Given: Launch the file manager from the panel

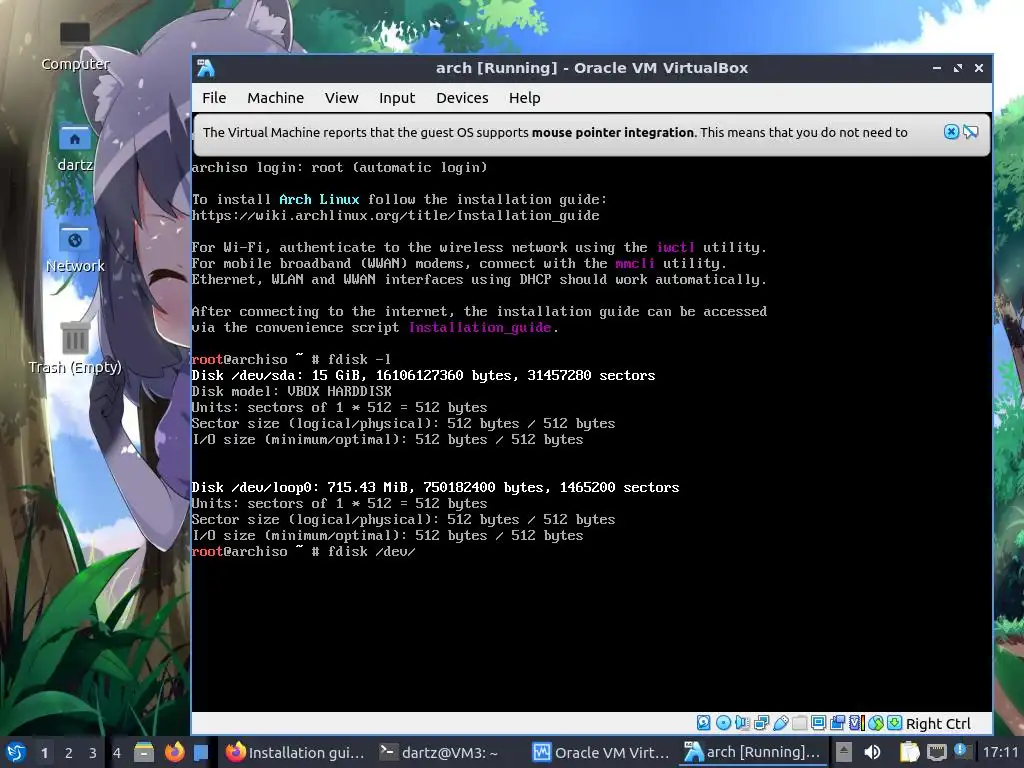Looking at the screenshot, I should 144,752.
